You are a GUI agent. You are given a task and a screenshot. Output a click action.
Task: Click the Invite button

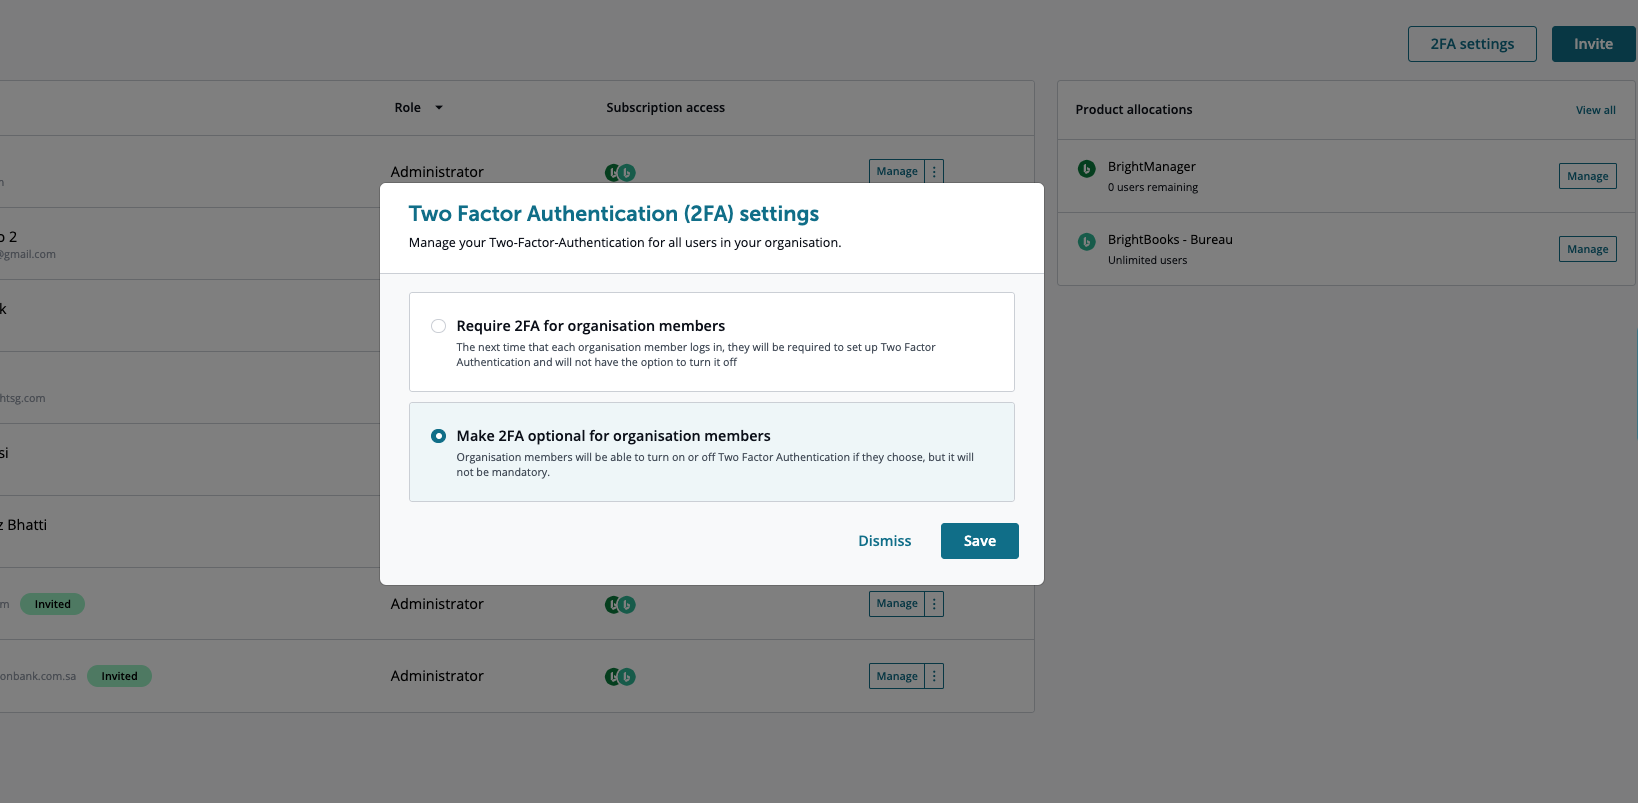point(1592,44)
